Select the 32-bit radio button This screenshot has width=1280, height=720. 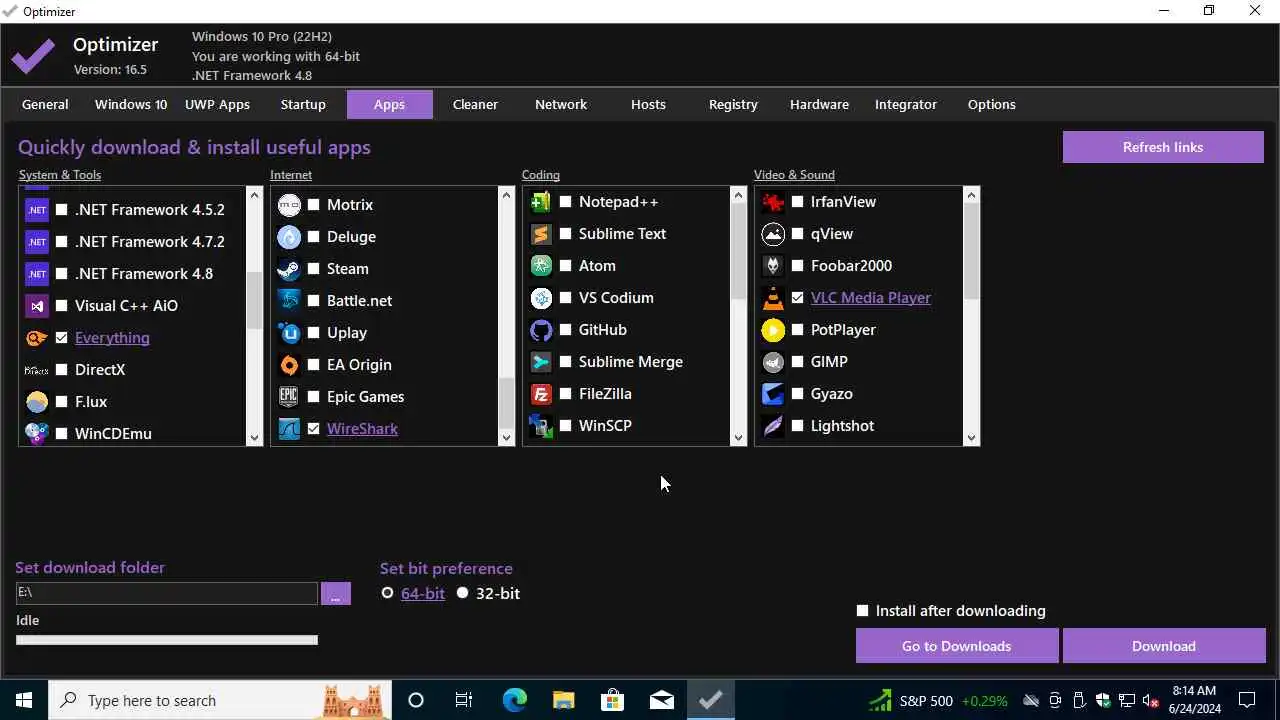pos(462,593)
